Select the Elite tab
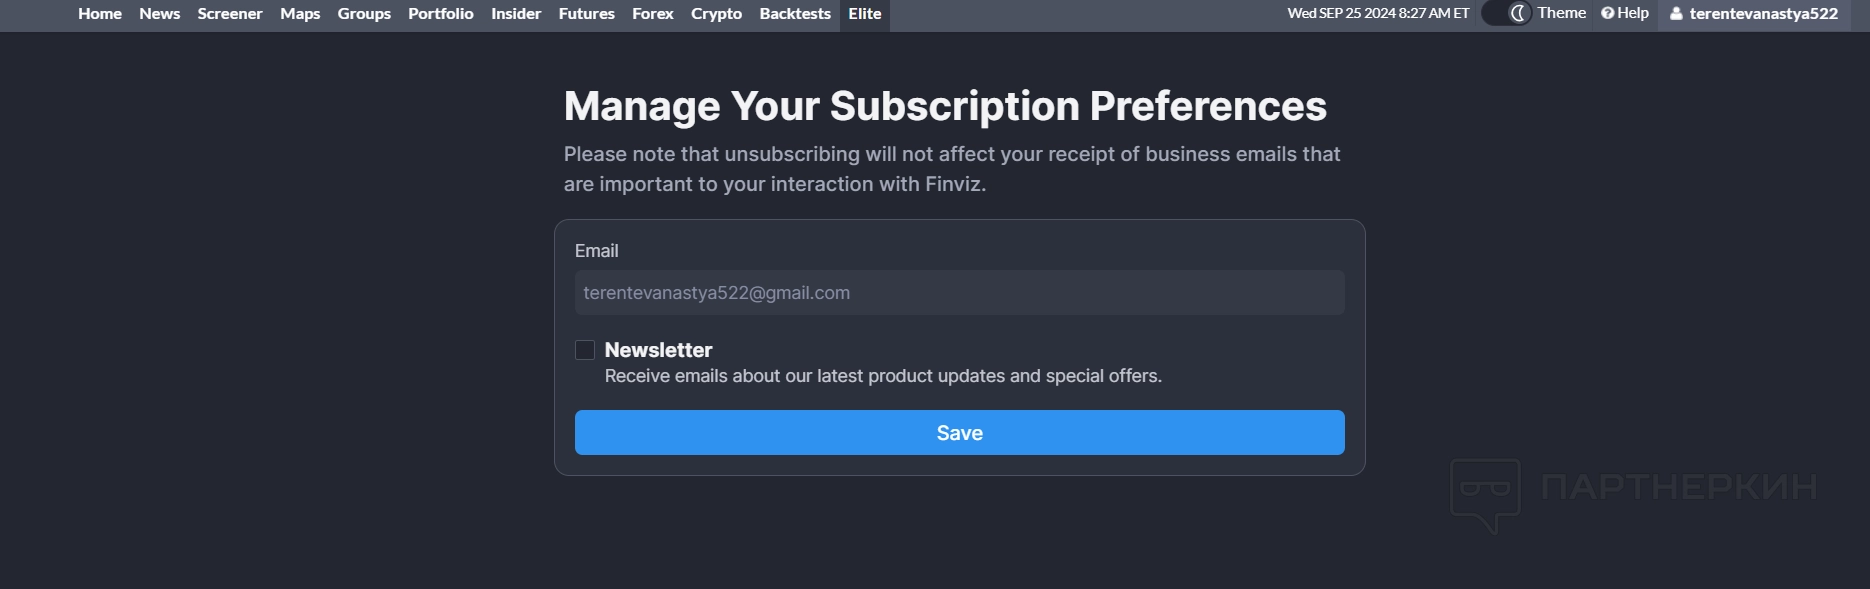1870x589 pixels. pos(865,14)
